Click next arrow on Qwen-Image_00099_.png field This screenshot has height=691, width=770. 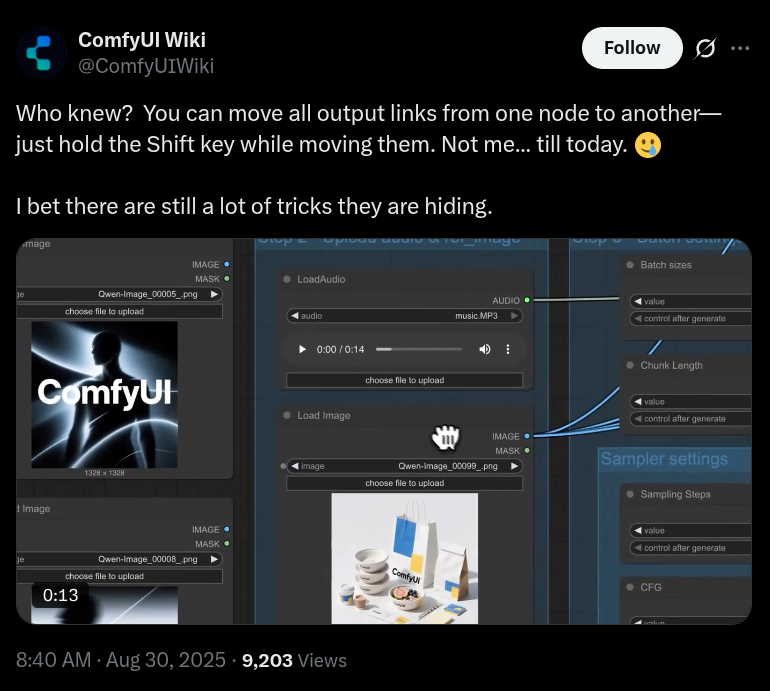(514, 466)
